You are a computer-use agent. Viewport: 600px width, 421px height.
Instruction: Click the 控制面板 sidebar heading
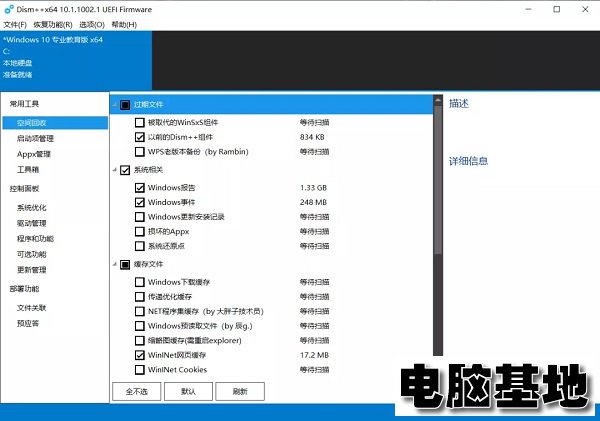pyautogui.click(x=24, y=189)
